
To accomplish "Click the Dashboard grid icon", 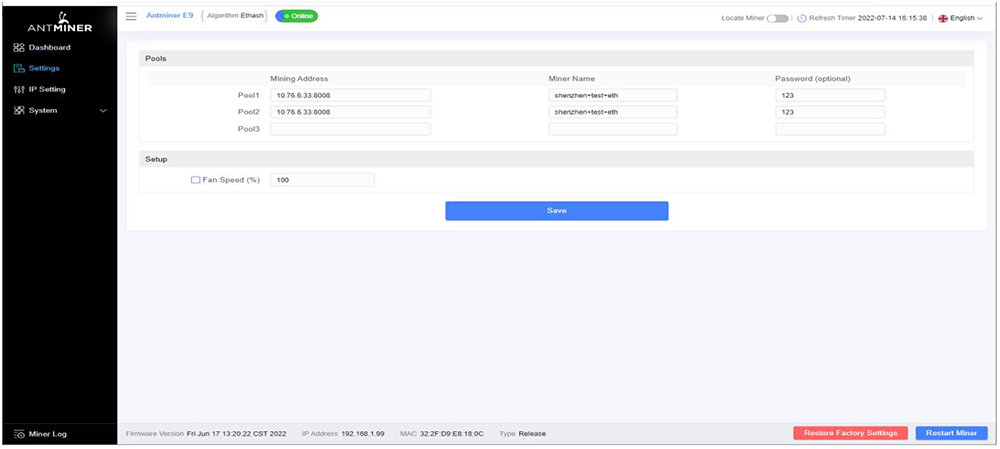I will coord(19,48).
